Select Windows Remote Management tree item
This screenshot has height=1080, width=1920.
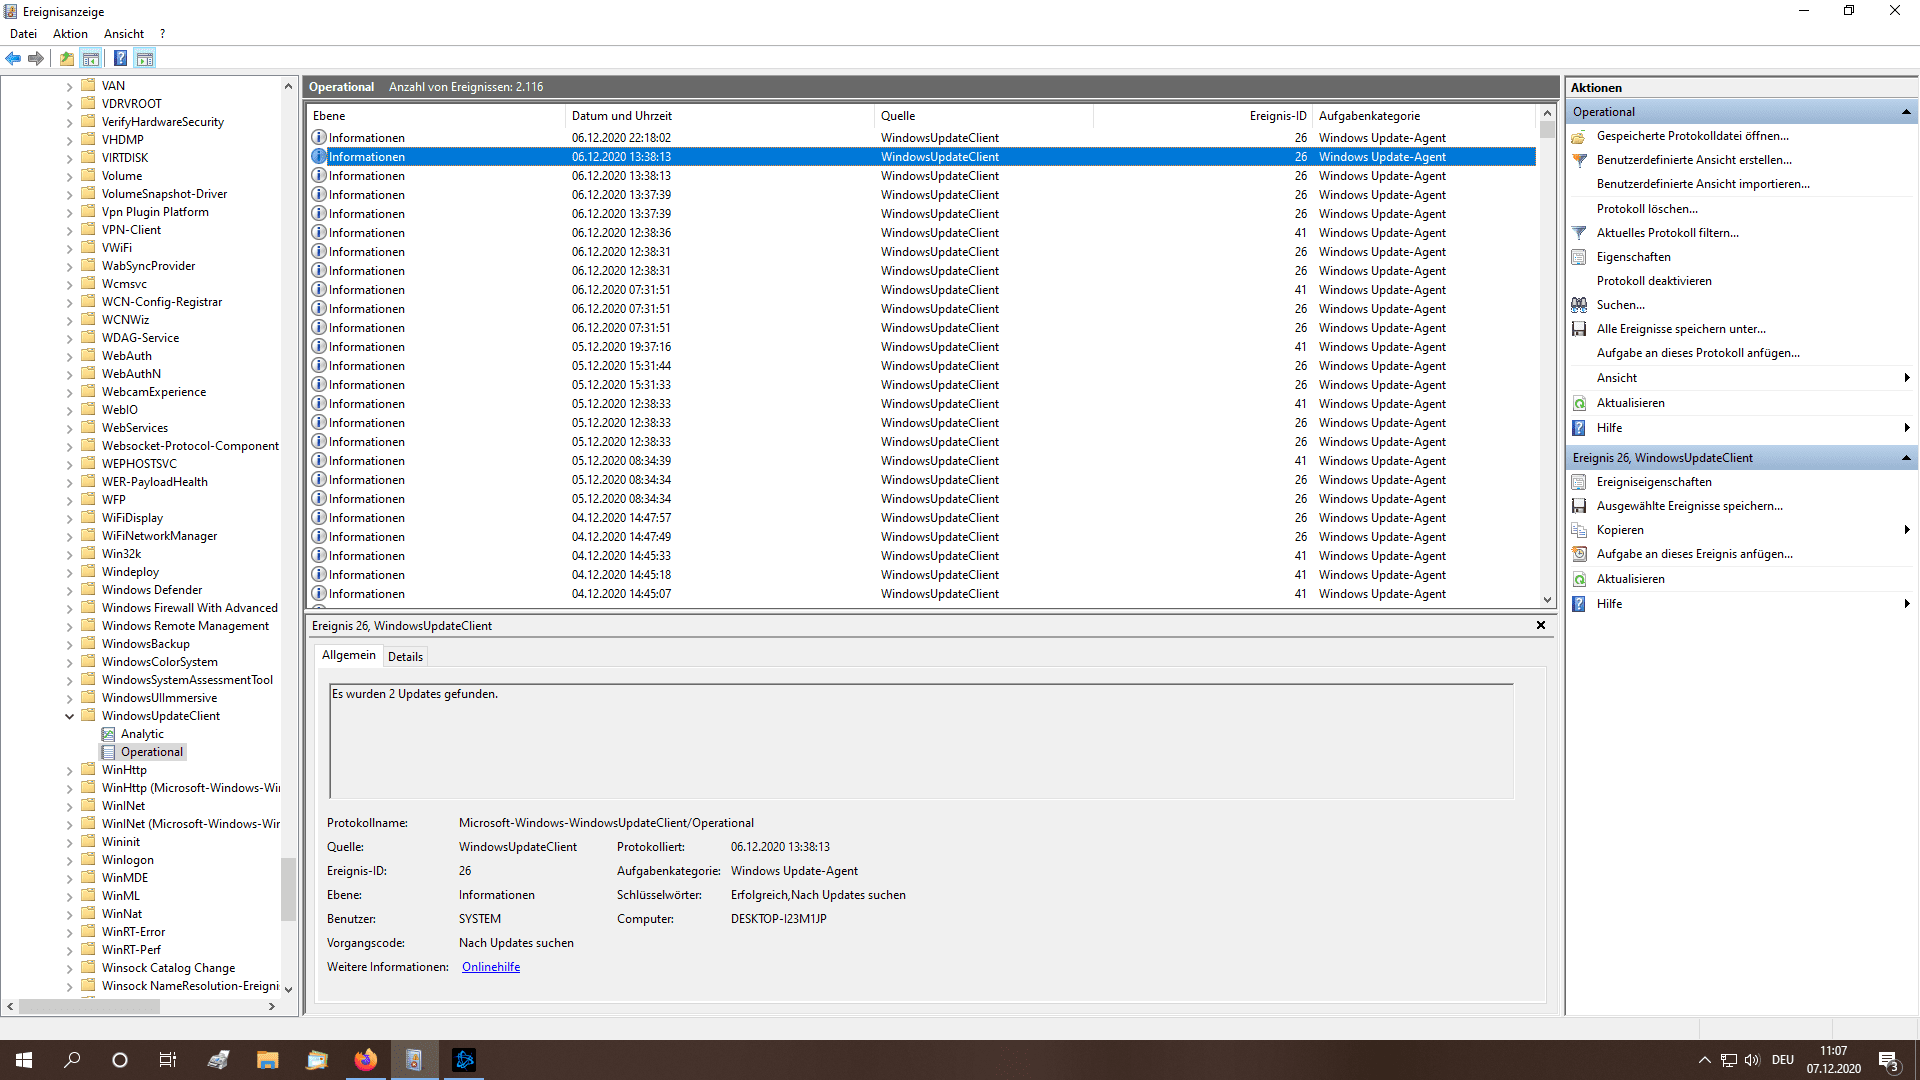pyautogui.click(x=185, y=626)
